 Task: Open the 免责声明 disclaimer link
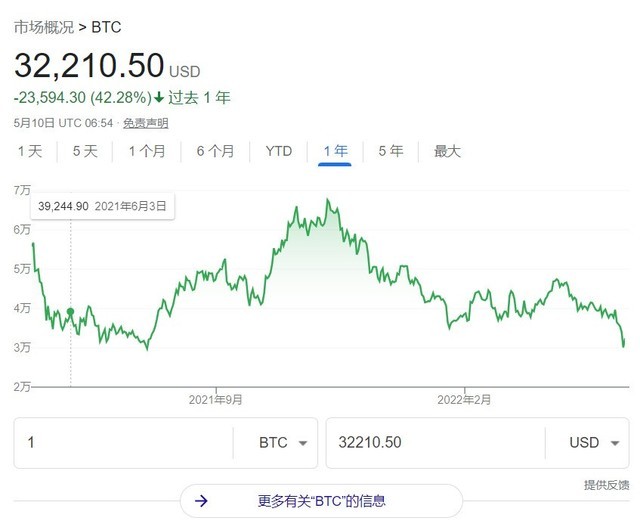coord(146,123)
